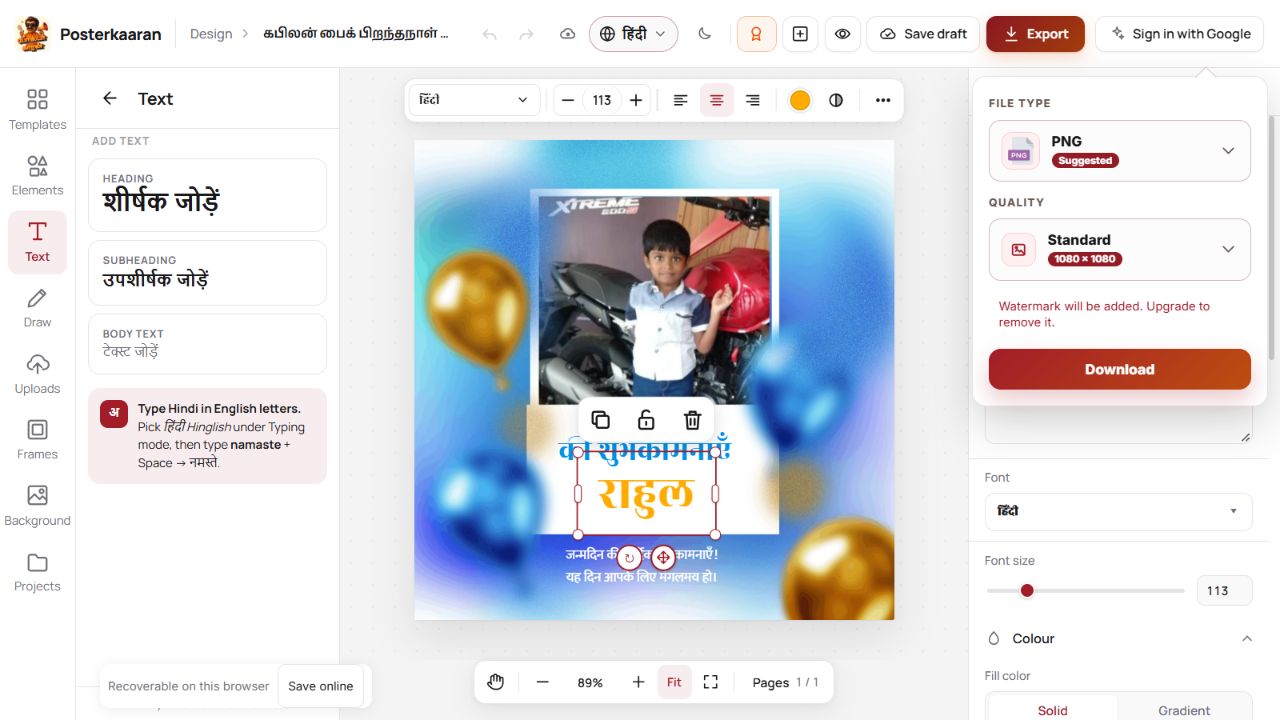Expand the Standard quality dropdown
Image resolution: width=1280 pixels, height=720 pixels.
coord(1120,249)
